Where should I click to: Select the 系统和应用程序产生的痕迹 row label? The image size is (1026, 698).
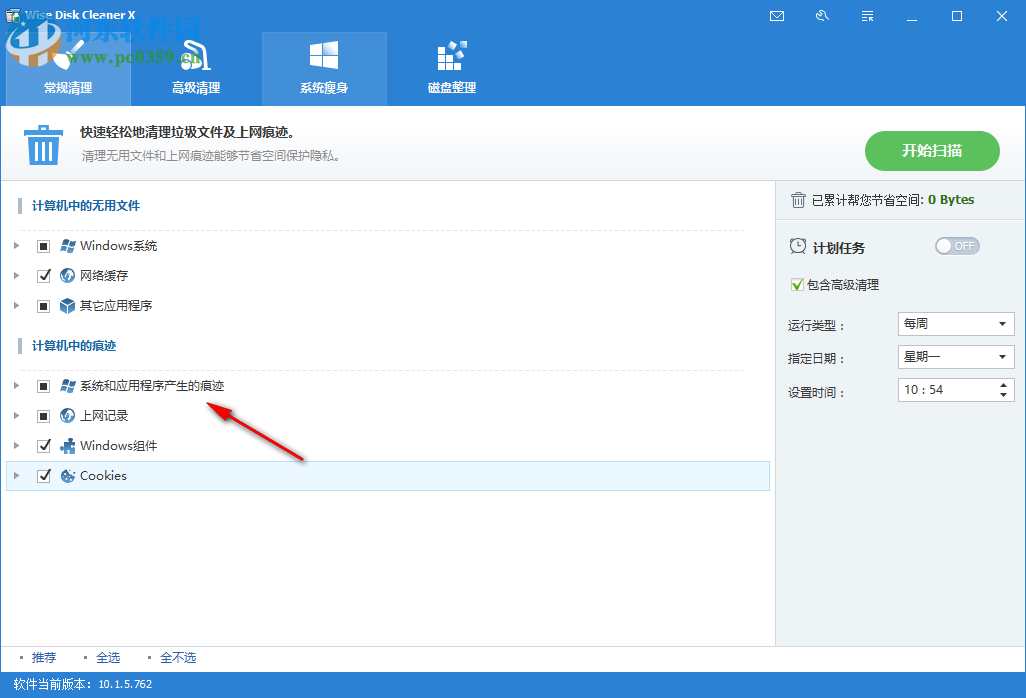pos(152,386)
